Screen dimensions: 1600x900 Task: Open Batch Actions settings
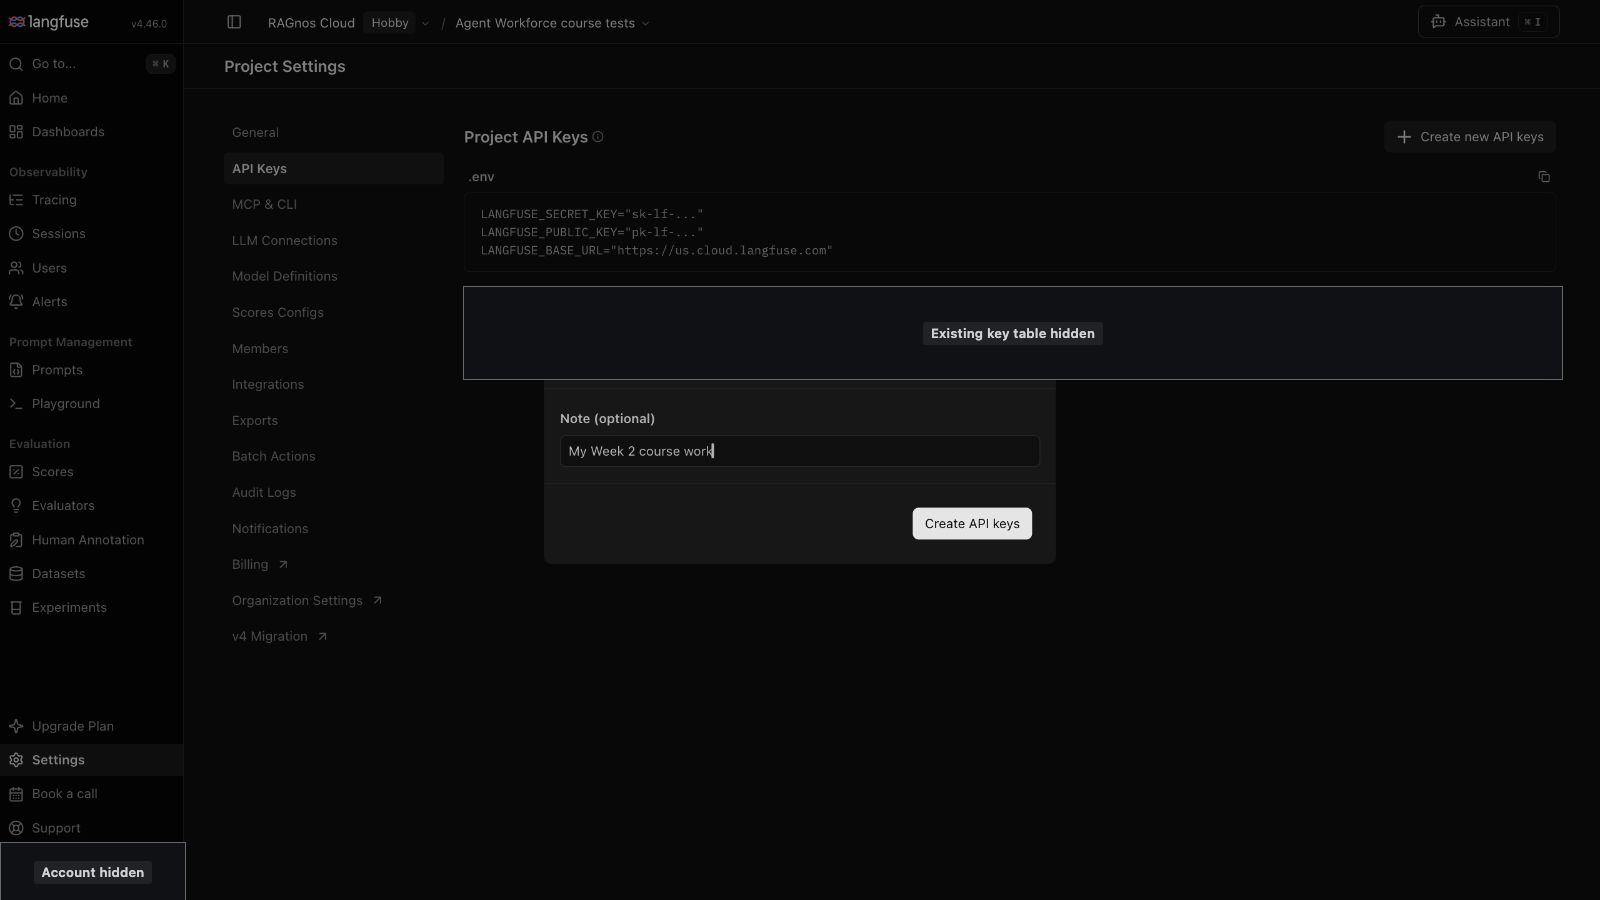333,457
